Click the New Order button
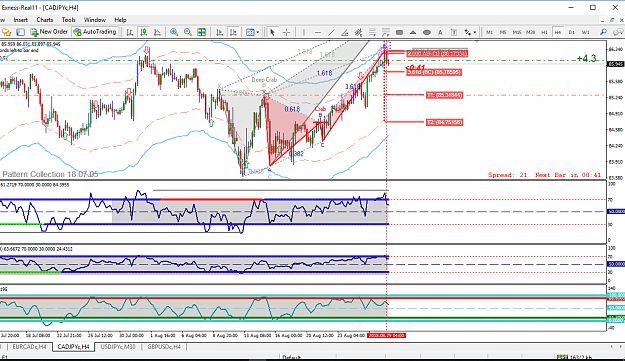625x361 pixels. click(49, 32)
